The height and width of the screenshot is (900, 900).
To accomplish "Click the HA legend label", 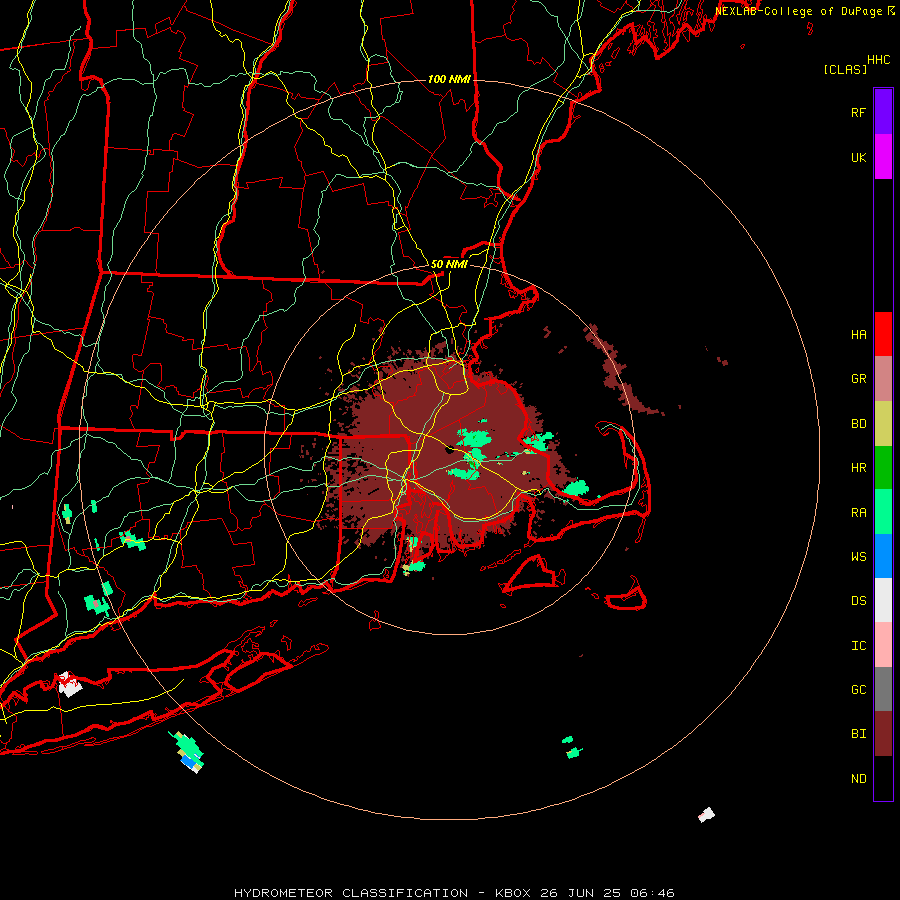I will tap(858, 335).
